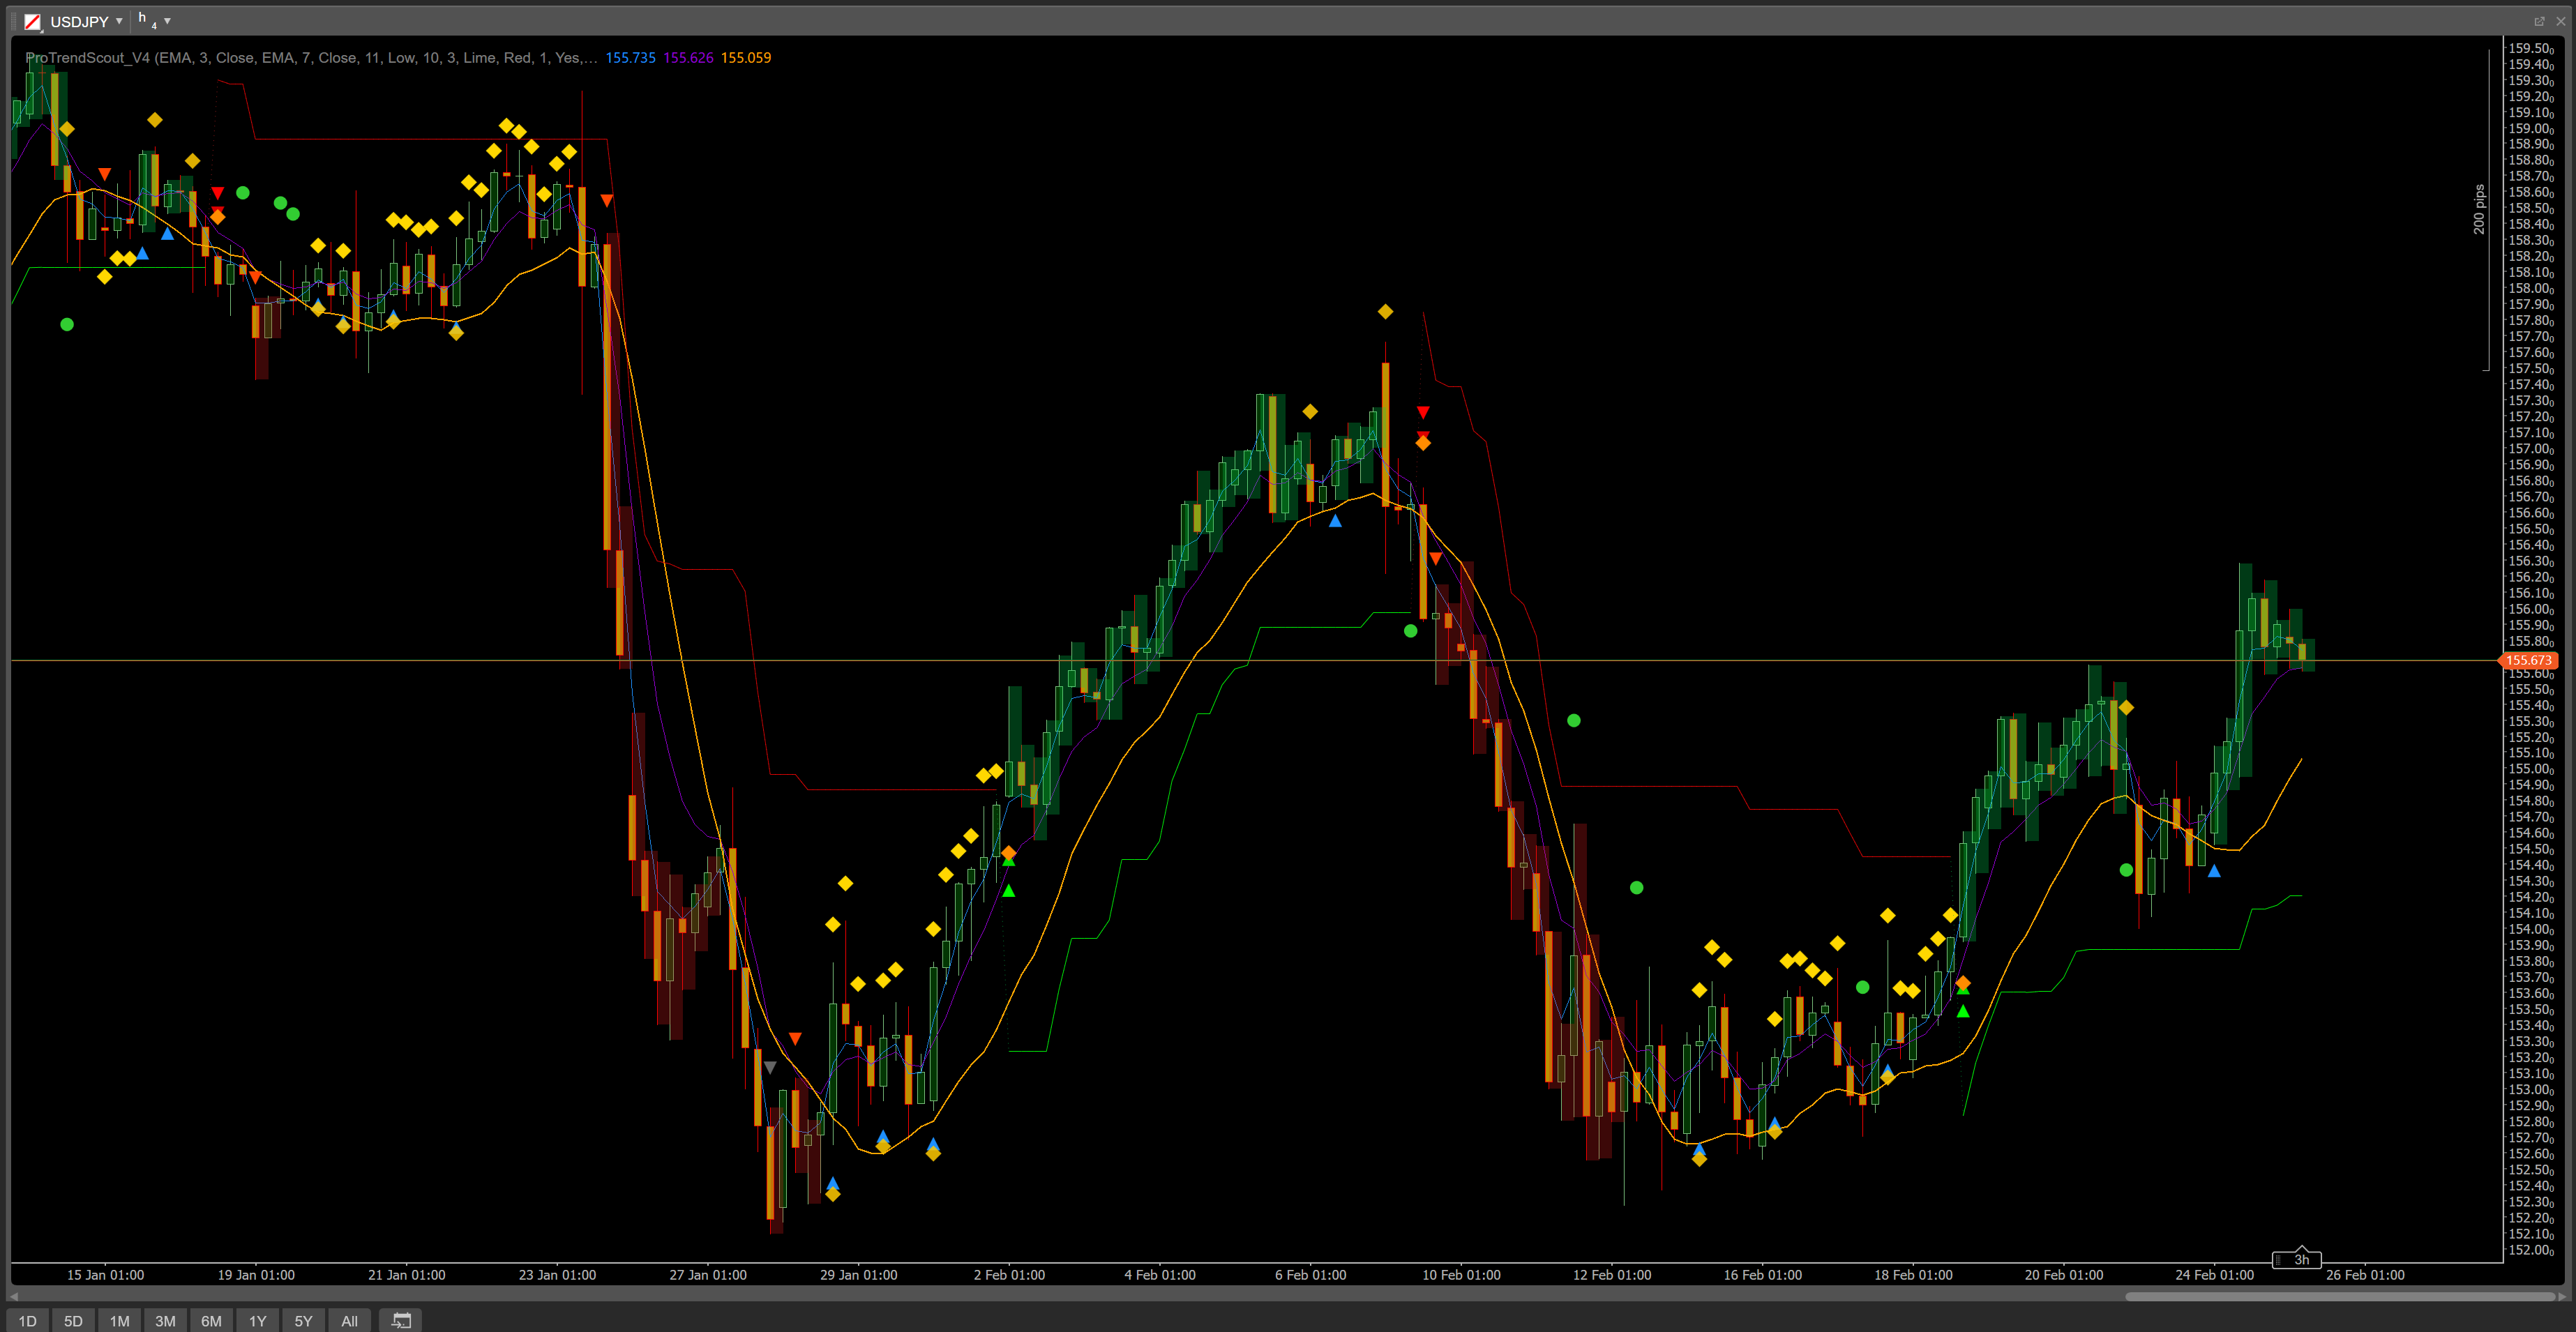Switch to the 3M period range
Screen dimensions: 2576x1332
[x=165, y=1321]
